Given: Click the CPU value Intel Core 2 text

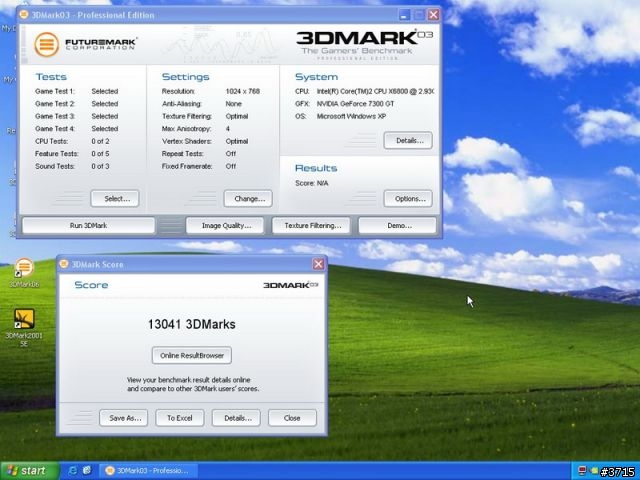Looking at the screenshot, I should click(x=375, y=91).
